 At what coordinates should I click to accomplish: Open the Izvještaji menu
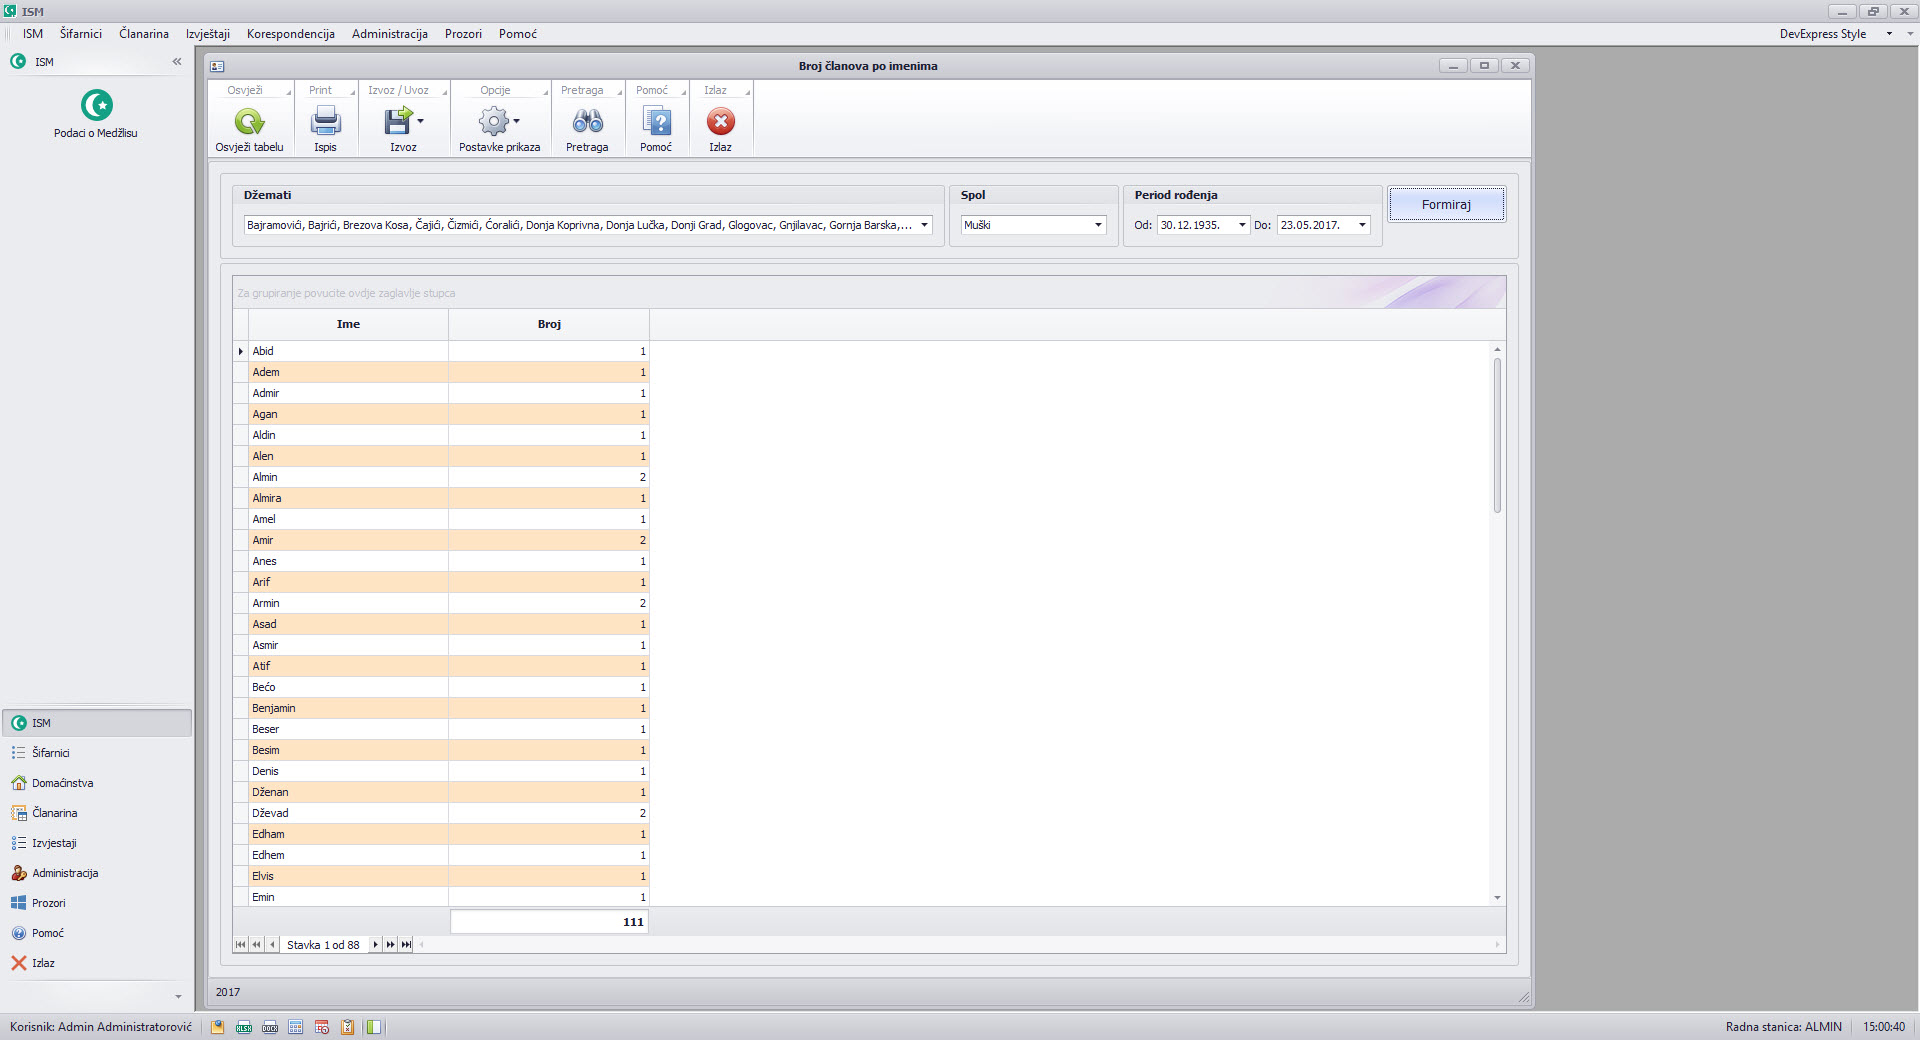208,34
